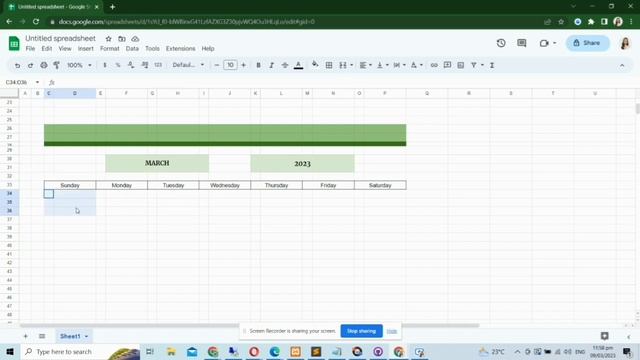Click the Functions sigma icon
The image size is (640, 360).
click(492, 65)
